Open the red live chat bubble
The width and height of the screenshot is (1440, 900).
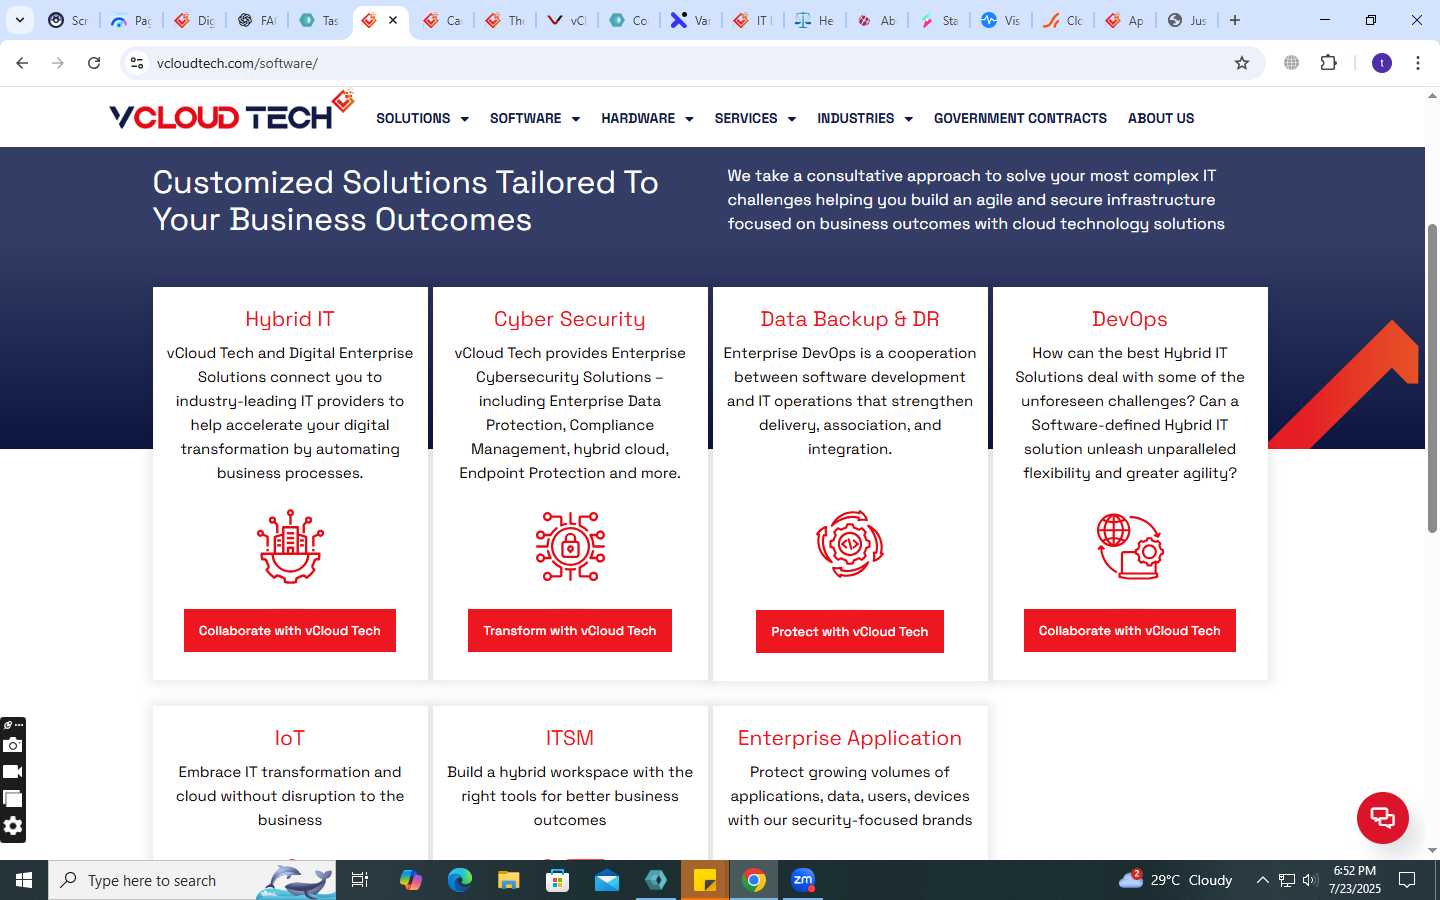[x=1383, y=817]
